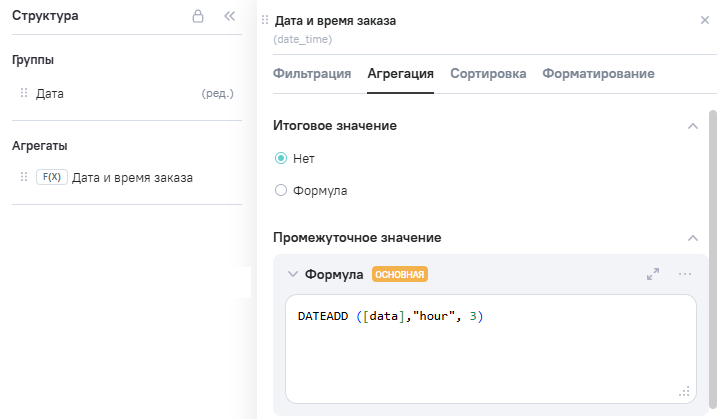
Task: Collapse the Промежуточное значение section
Action: pyautogui.click(x=691, y=238)
